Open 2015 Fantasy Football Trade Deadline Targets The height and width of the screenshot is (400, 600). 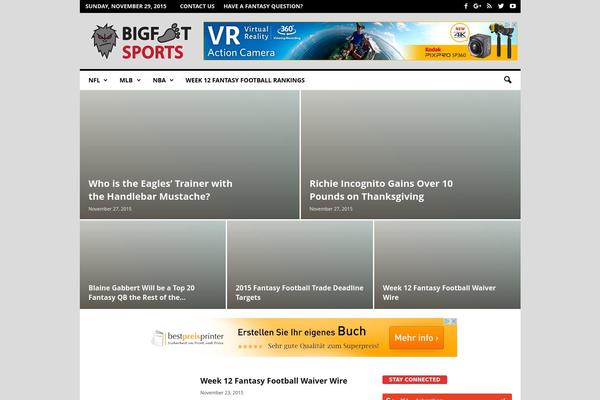pos(299,292)
